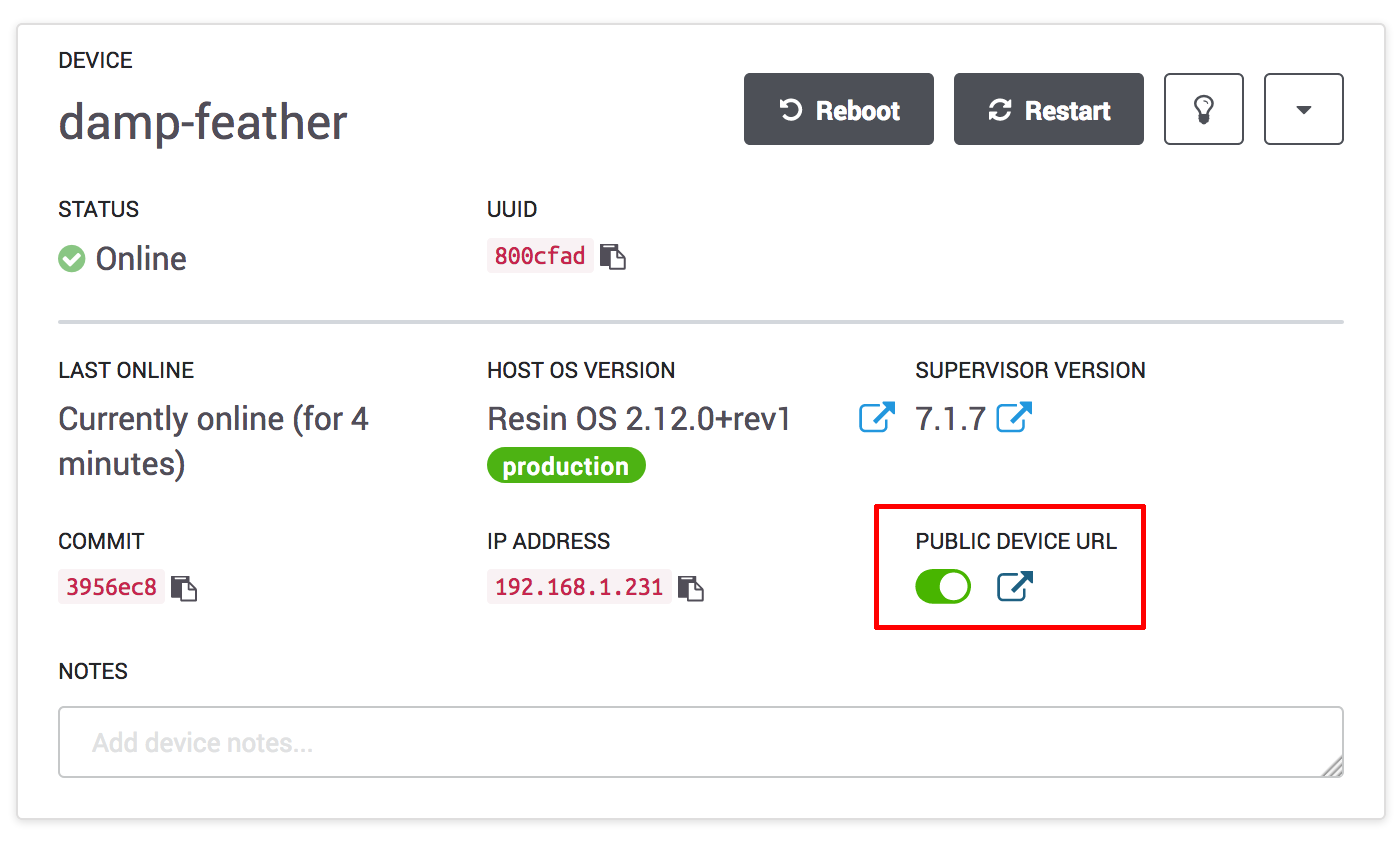
Task: Toggle the device's online status indicator
Action: pos(71,258)
